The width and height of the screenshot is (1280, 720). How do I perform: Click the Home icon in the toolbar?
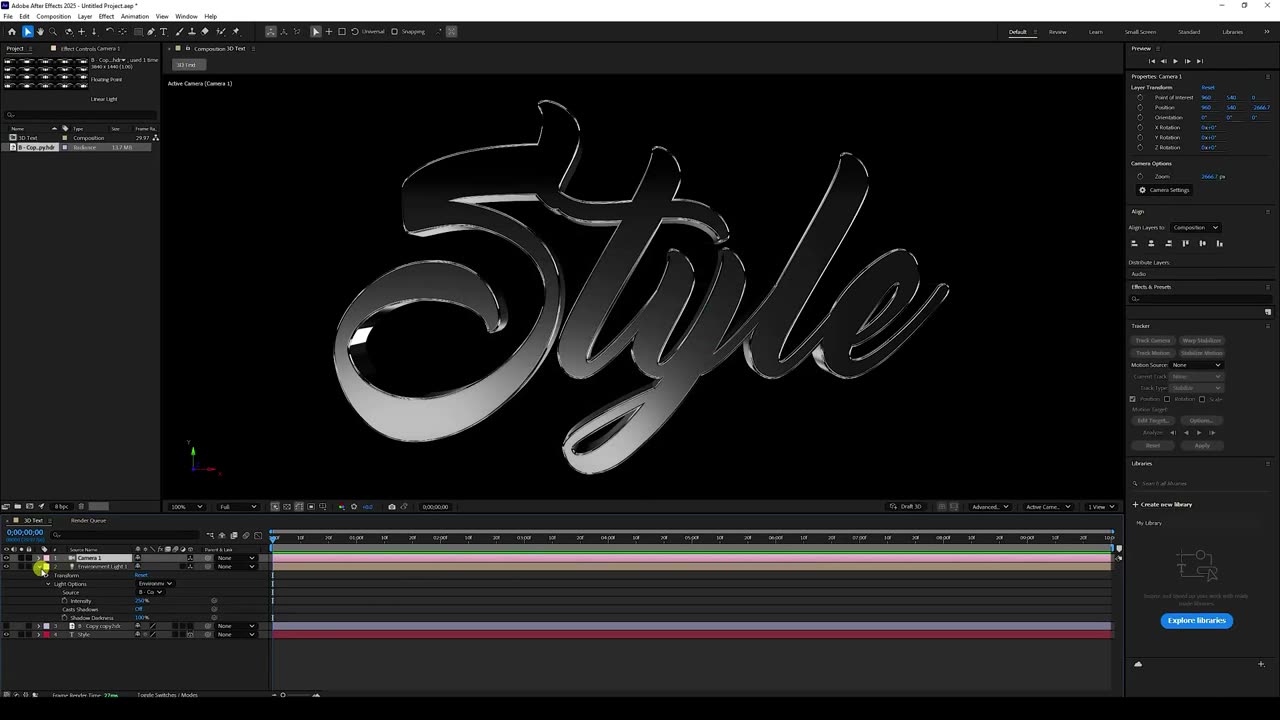[x=12, y=31]
